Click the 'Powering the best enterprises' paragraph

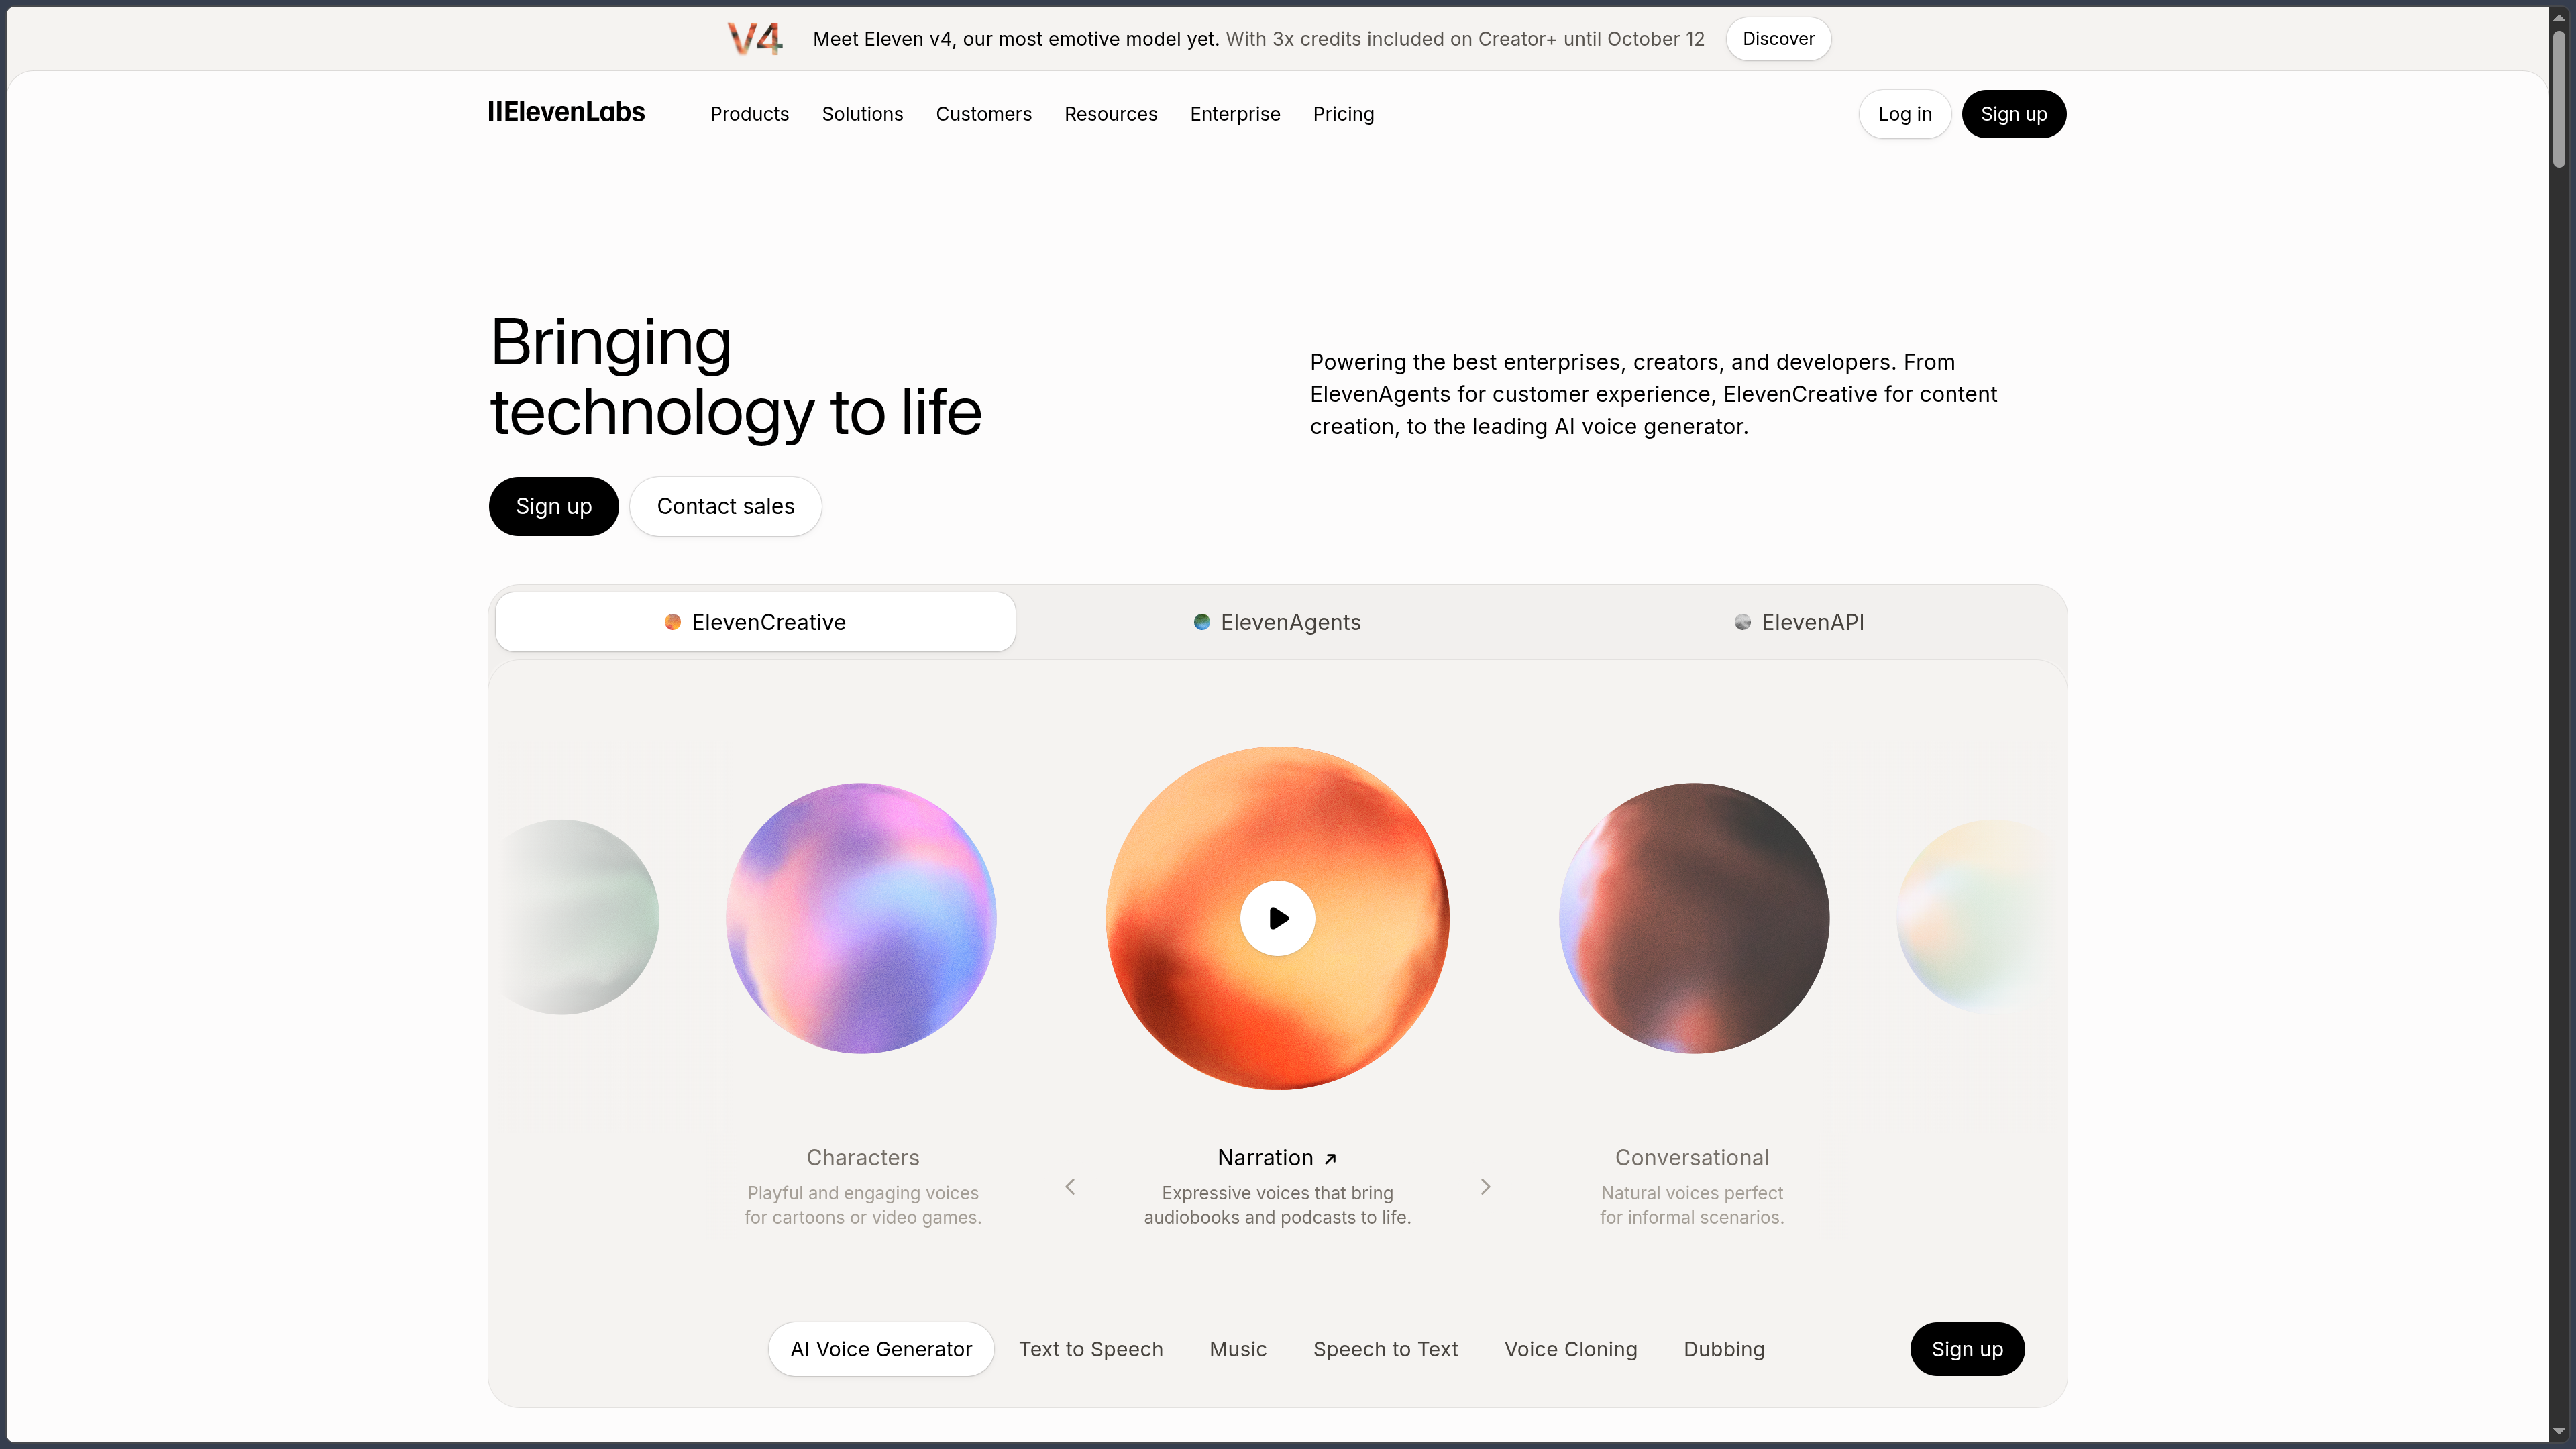click(1653, 394)
